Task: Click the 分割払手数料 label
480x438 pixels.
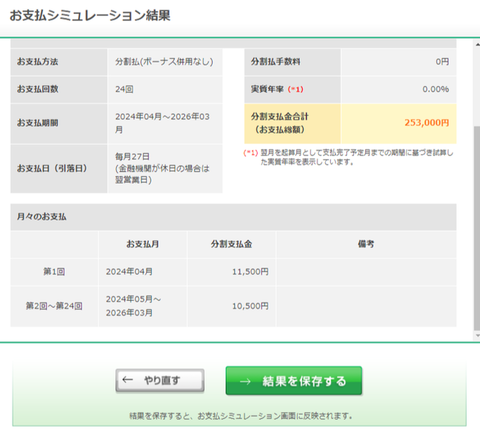Action: click(x=275, y=62)
